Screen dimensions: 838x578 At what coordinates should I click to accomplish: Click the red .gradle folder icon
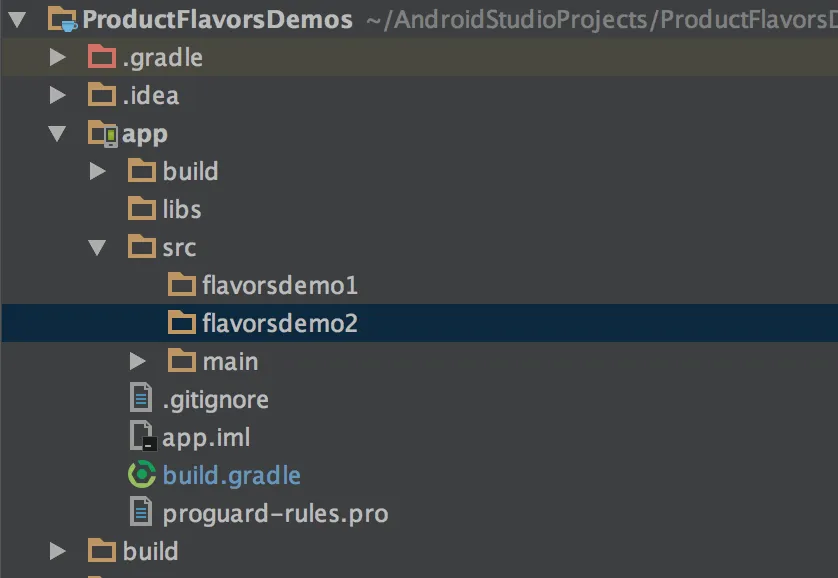(102, 57)
